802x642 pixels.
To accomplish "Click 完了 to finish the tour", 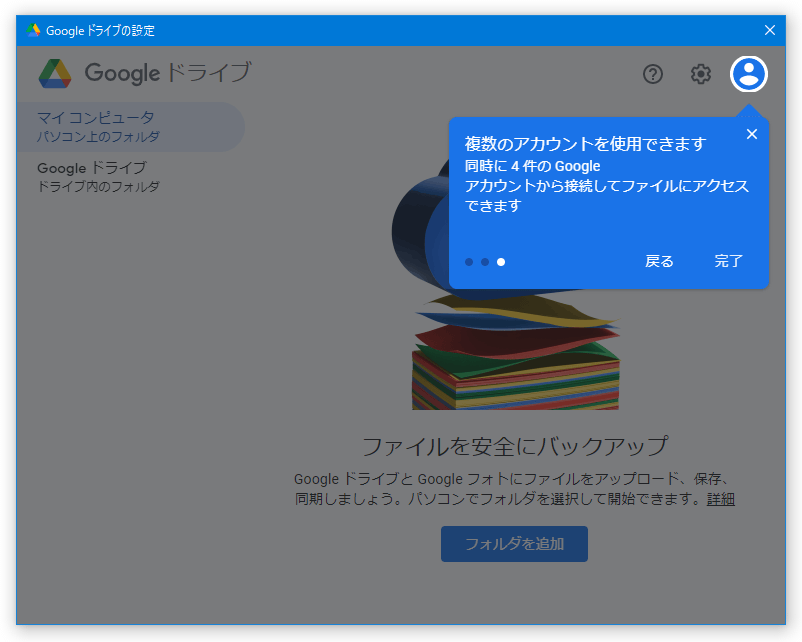I will point(728,261).
